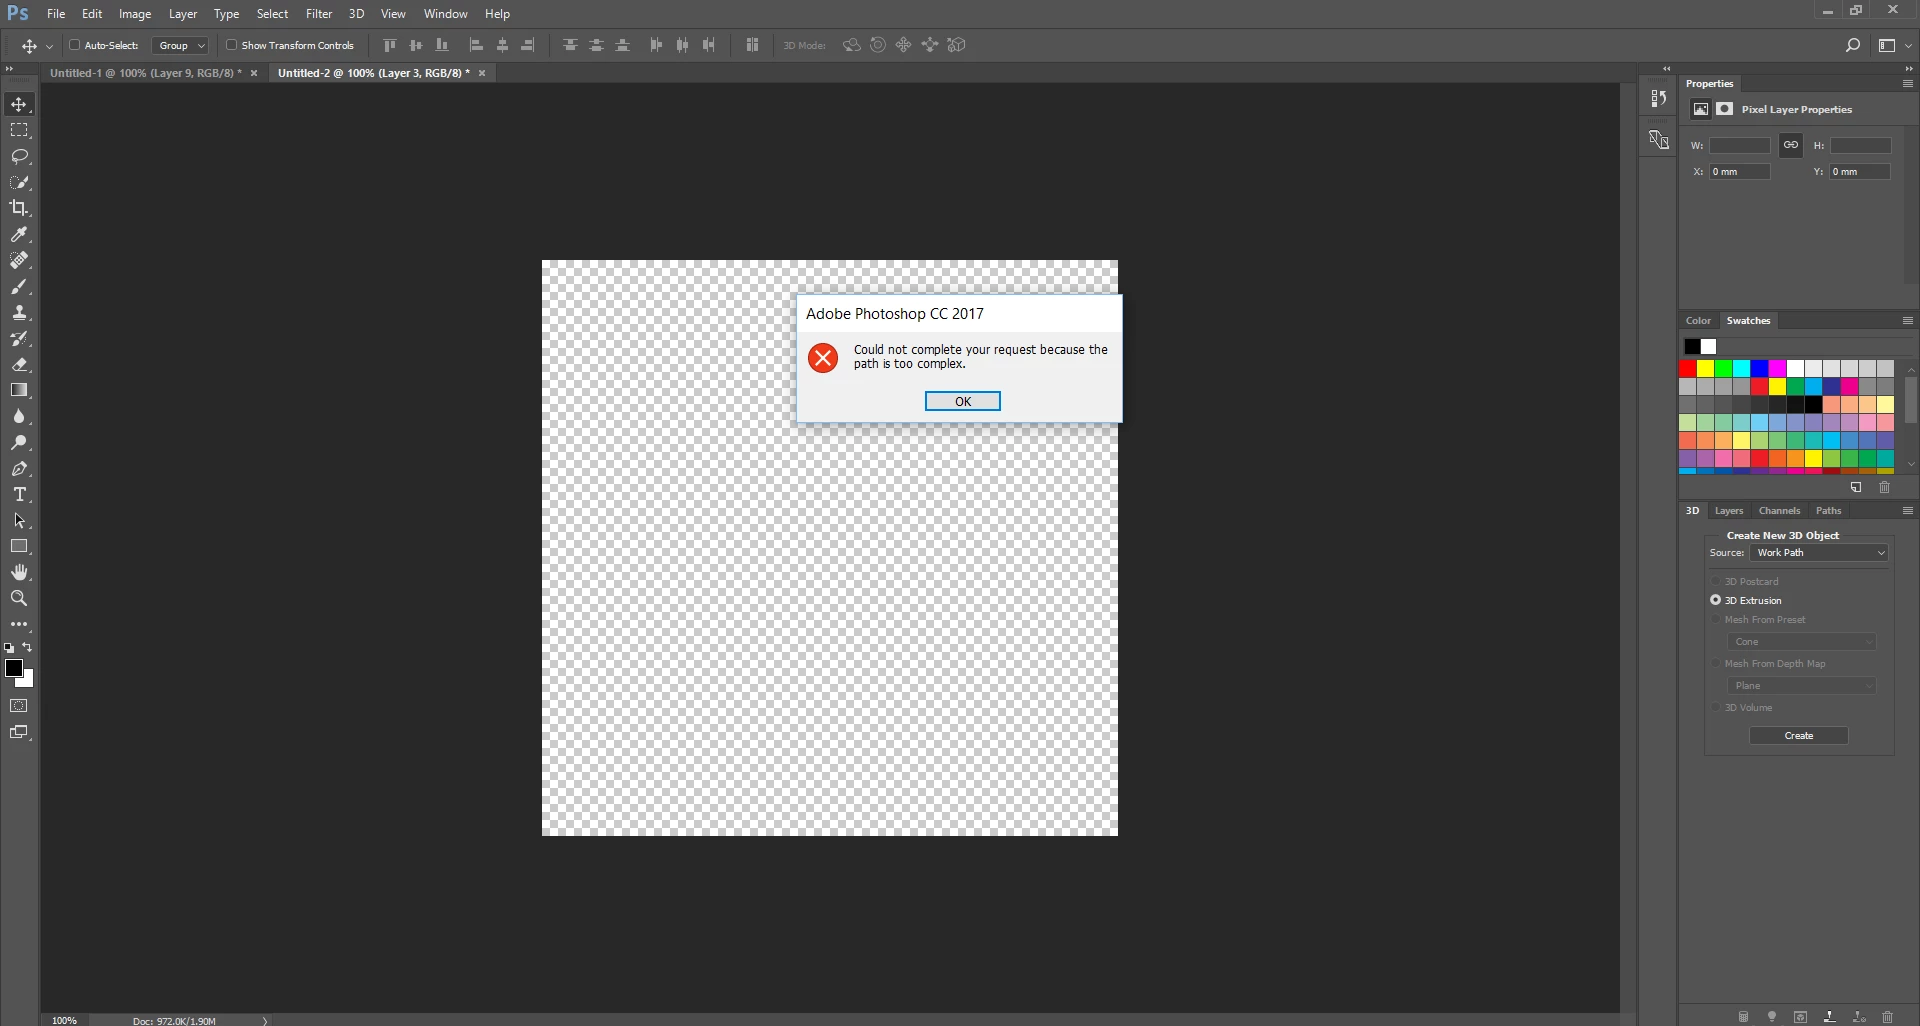
Task: Select the 3D Volume radio option
Action: pos(1716,707)
